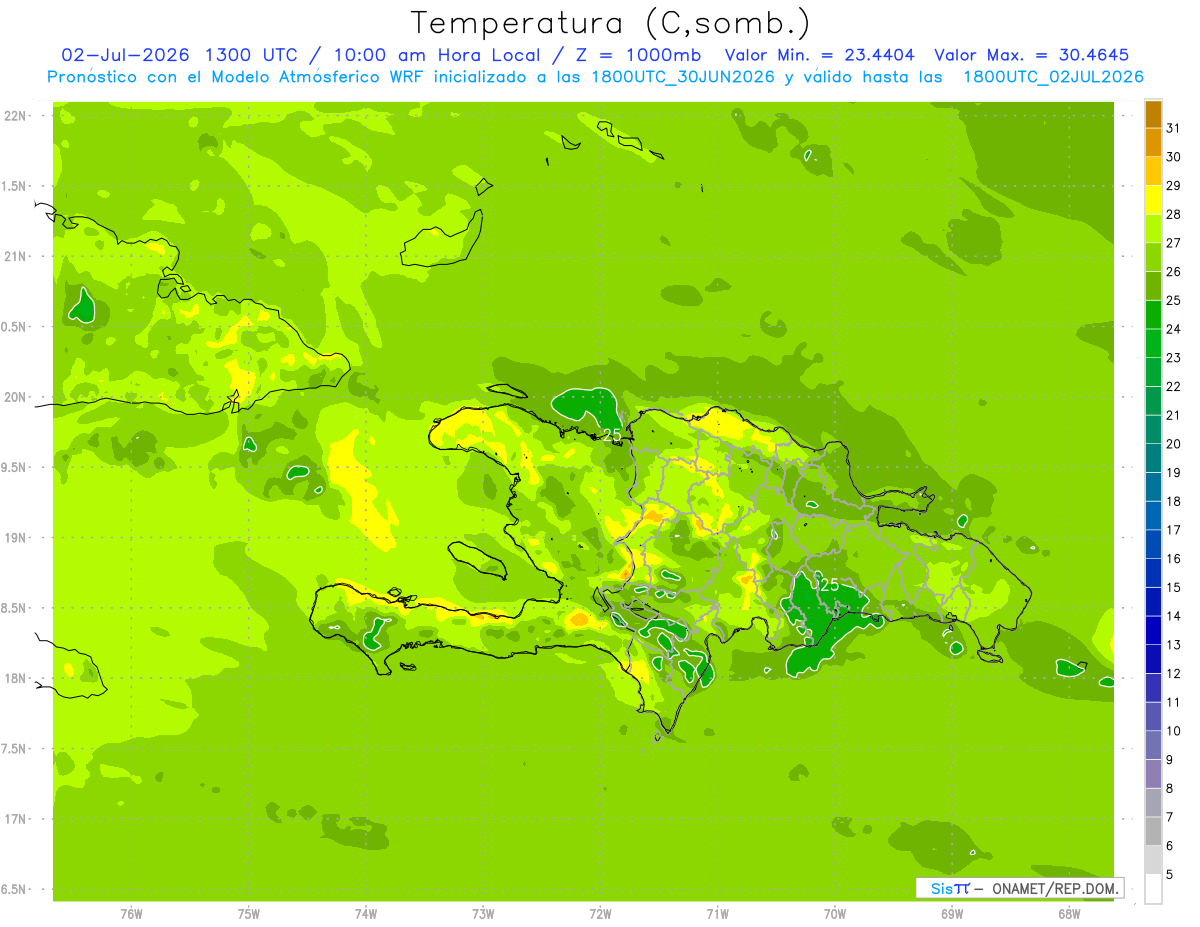Click the "73W" longitude axis label
Screen dimensions: 1200x927
(x=483, y=913)
